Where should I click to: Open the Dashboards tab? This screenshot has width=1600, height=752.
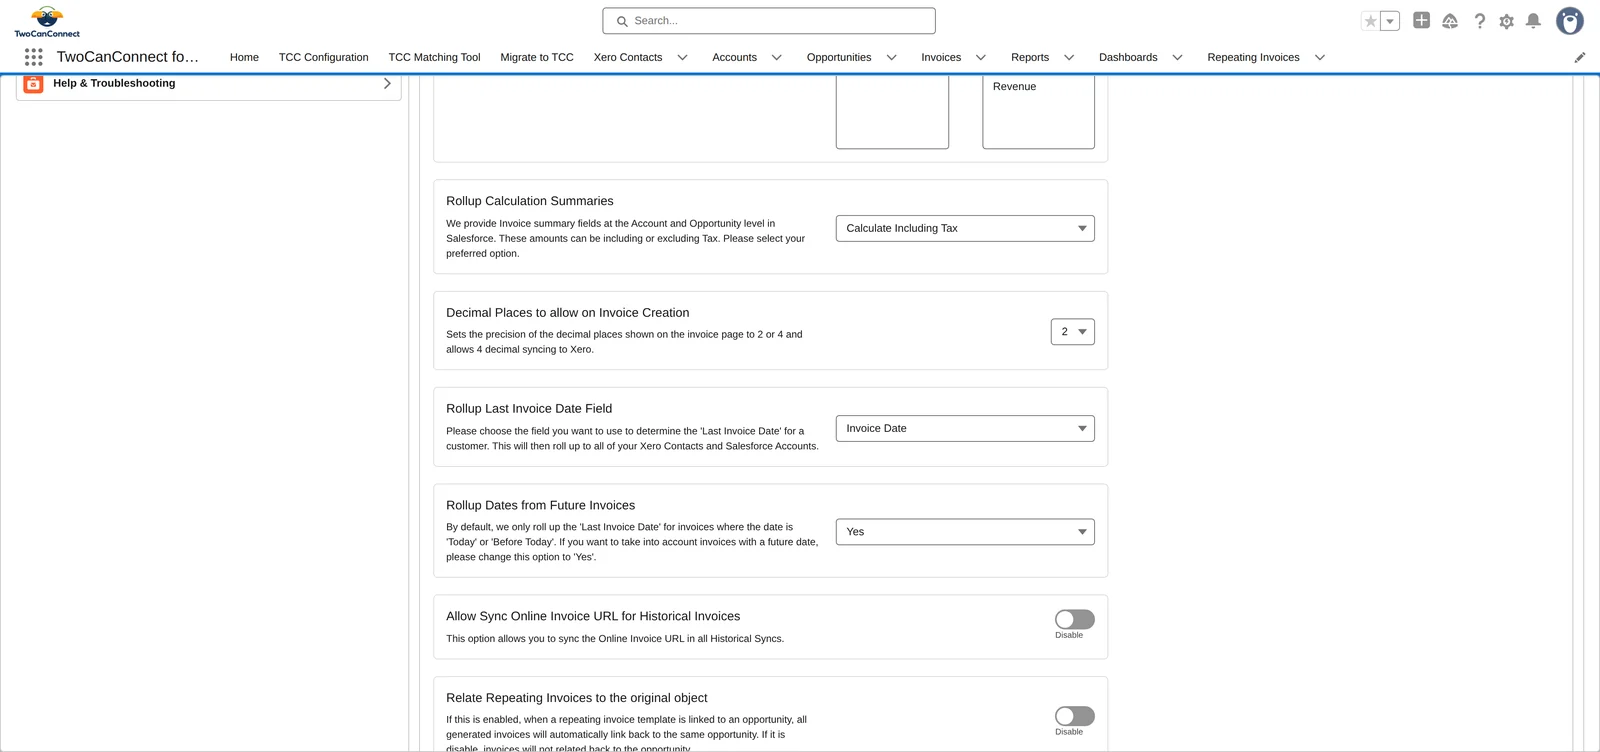[x=1128, y=57]
